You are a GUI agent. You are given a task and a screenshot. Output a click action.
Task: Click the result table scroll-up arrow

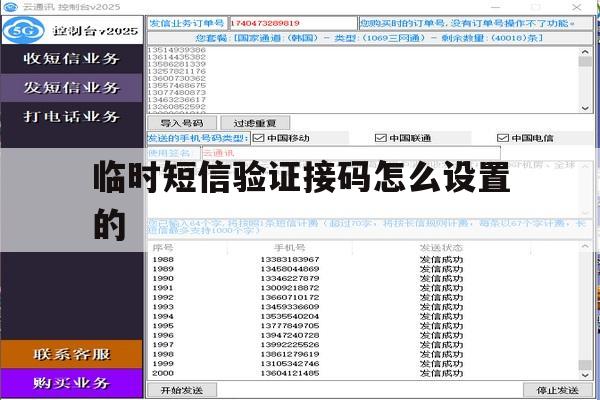(585, 247)
